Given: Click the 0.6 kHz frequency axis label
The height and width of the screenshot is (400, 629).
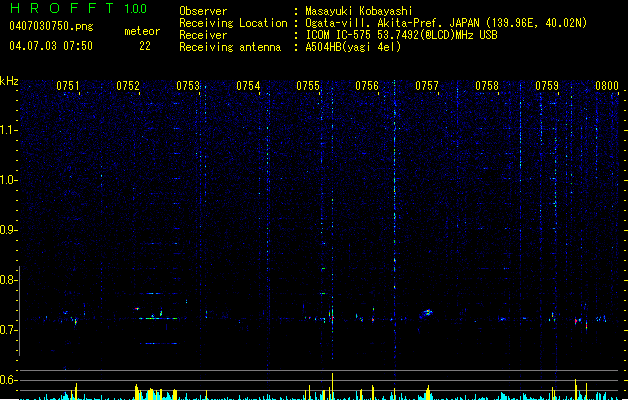Looking at the screenshot, I should [x=8, y=380].
